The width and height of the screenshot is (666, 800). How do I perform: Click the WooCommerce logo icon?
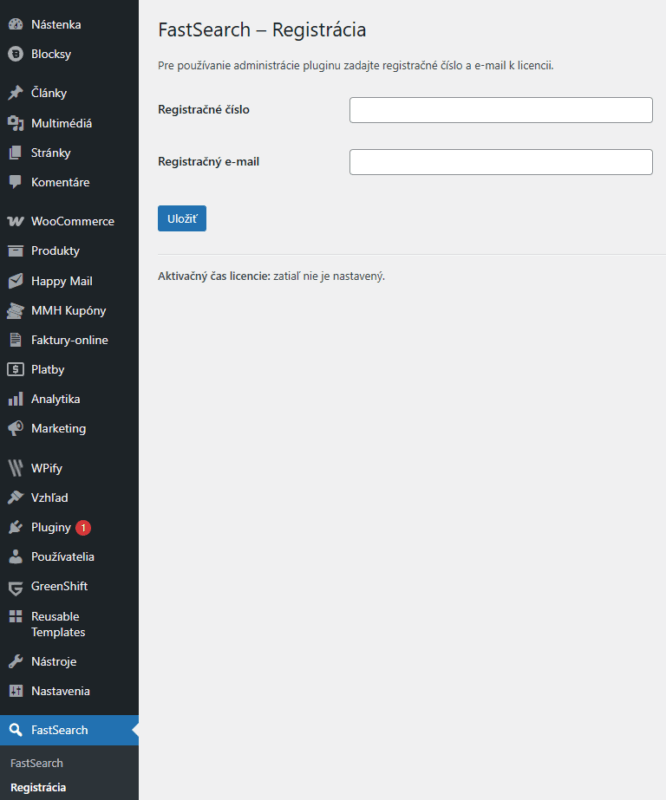pyautogui.click(x=16, y=221)
